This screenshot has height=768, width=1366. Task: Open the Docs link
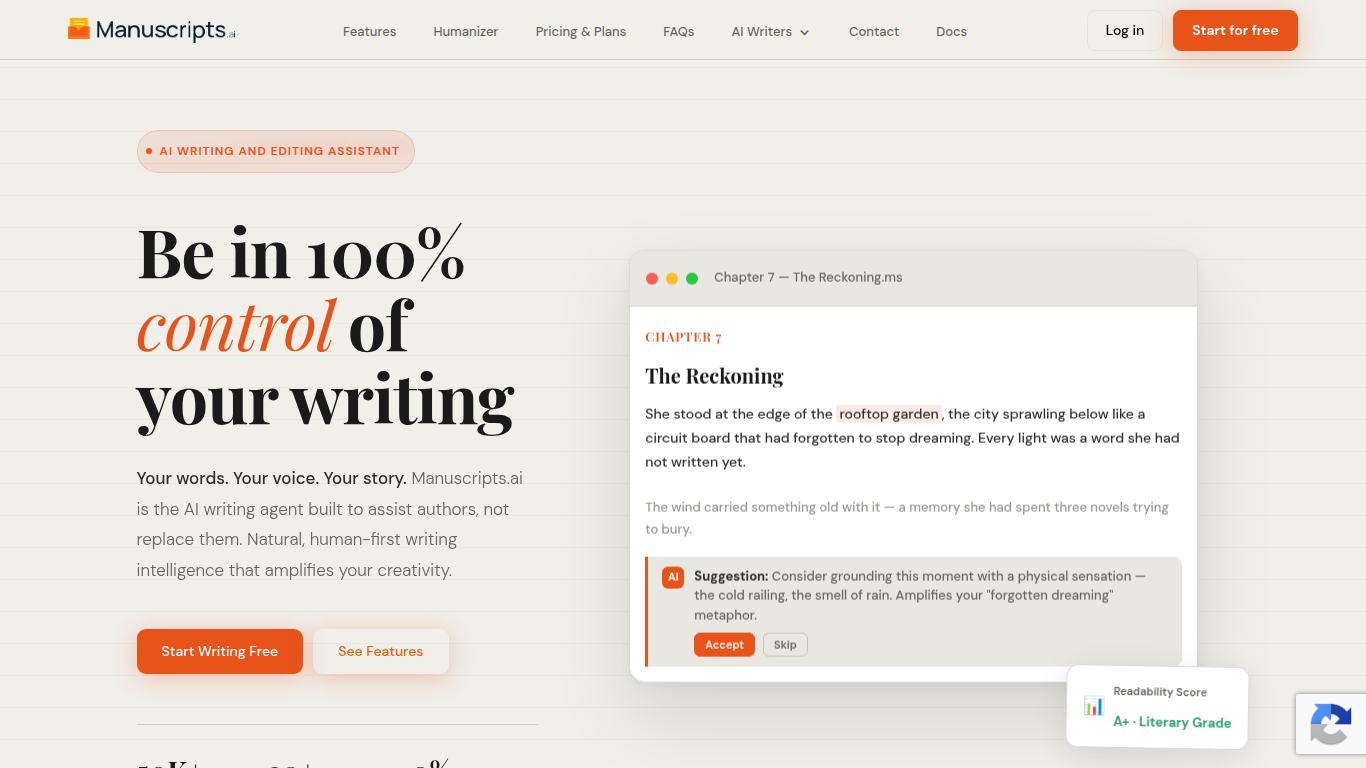coord(951,31)
